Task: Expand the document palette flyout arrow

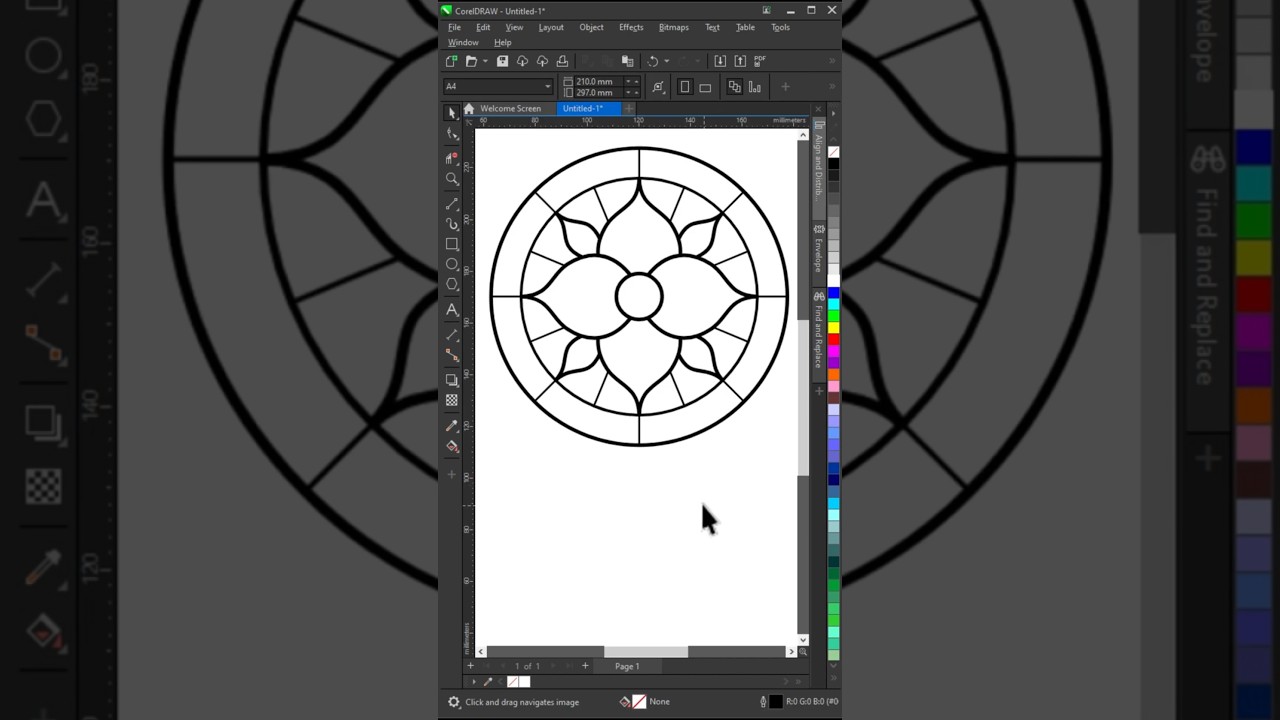Action: point(473,682)
